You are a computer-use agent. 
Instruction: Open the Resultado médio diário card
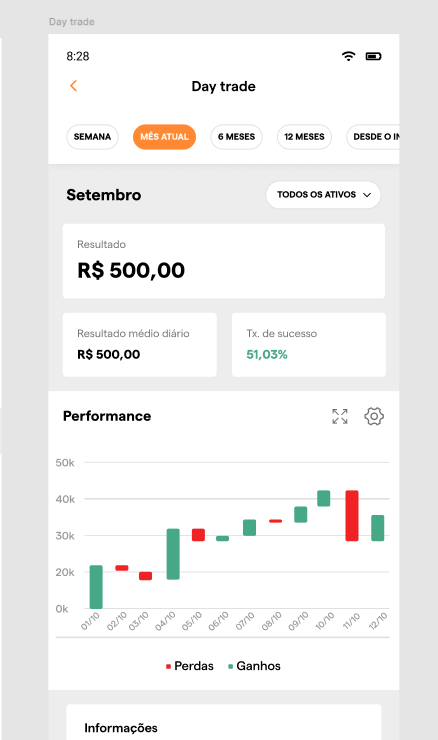coord(140,345)
